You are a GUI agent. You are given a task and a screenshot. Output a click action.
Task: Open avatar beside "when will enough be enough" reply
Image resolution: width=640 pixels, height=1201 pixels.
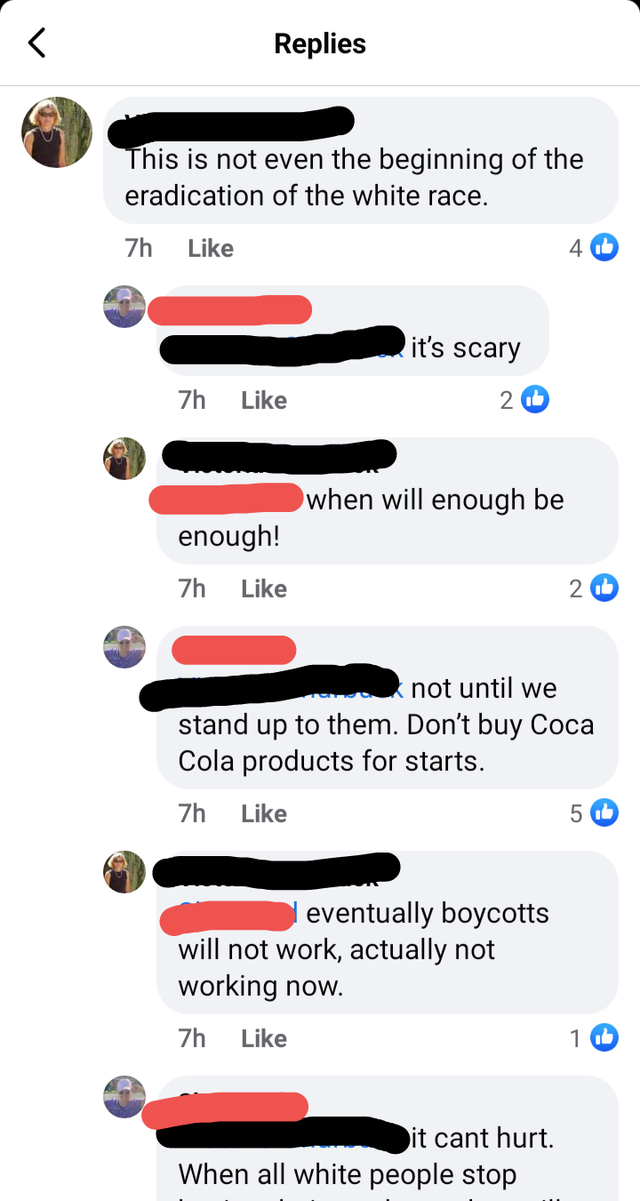[x=125, y=458]
